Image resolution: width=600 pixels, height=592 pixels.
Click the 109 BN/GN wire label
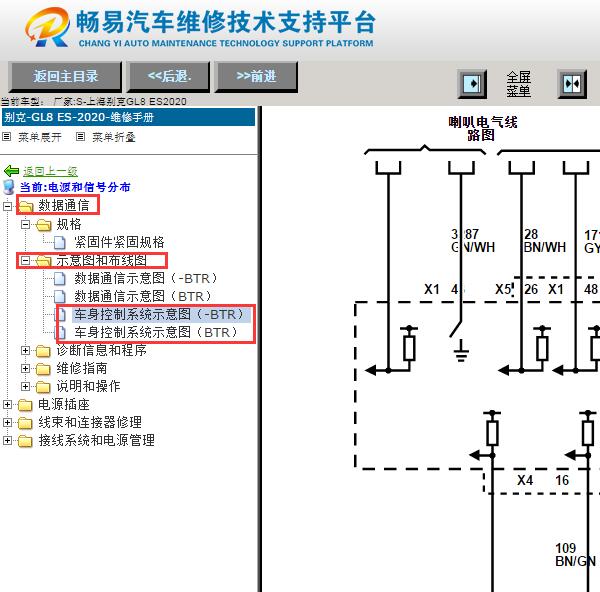coord(575,554)
